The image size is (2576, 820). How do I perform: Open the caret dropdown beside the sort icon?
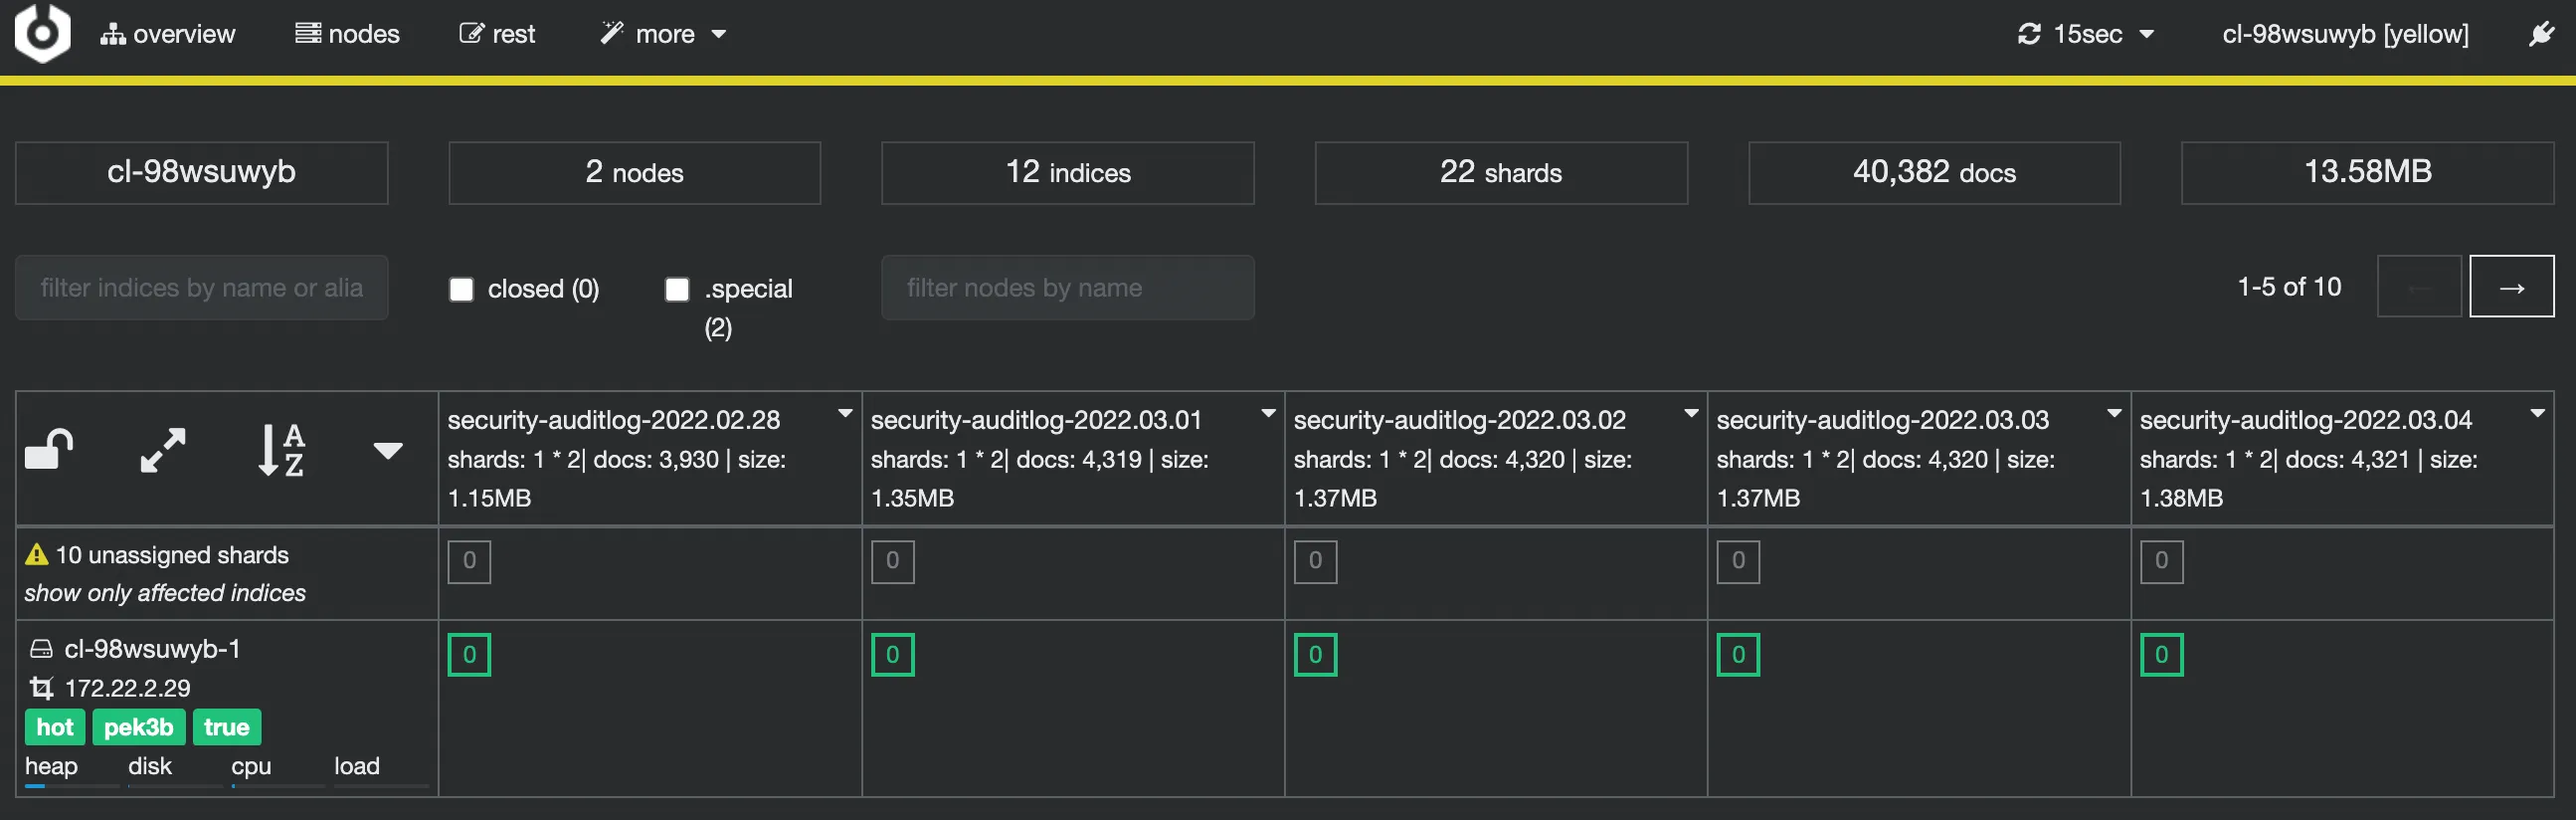click(x=388, y=450)
